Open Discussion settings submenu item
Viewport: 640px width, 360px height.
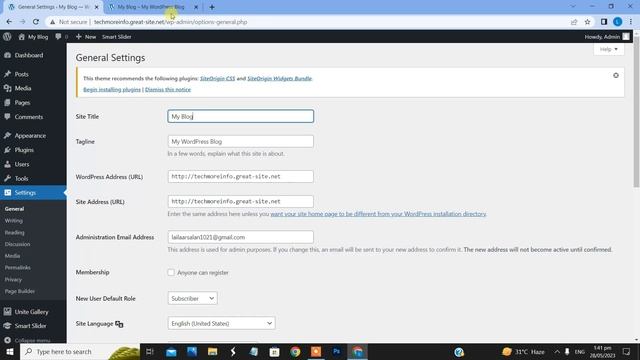[17, 244]
